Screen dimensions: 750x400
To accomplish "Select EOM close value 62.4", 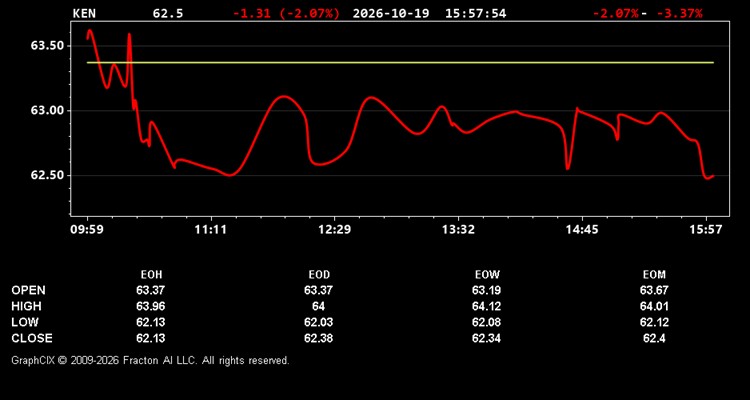I will 654,338.
